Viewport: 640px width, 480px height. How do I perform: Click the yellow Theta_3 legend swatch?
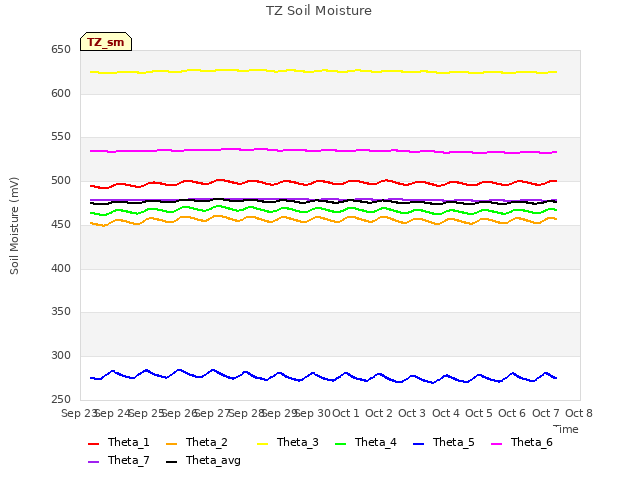pos(262,444)
